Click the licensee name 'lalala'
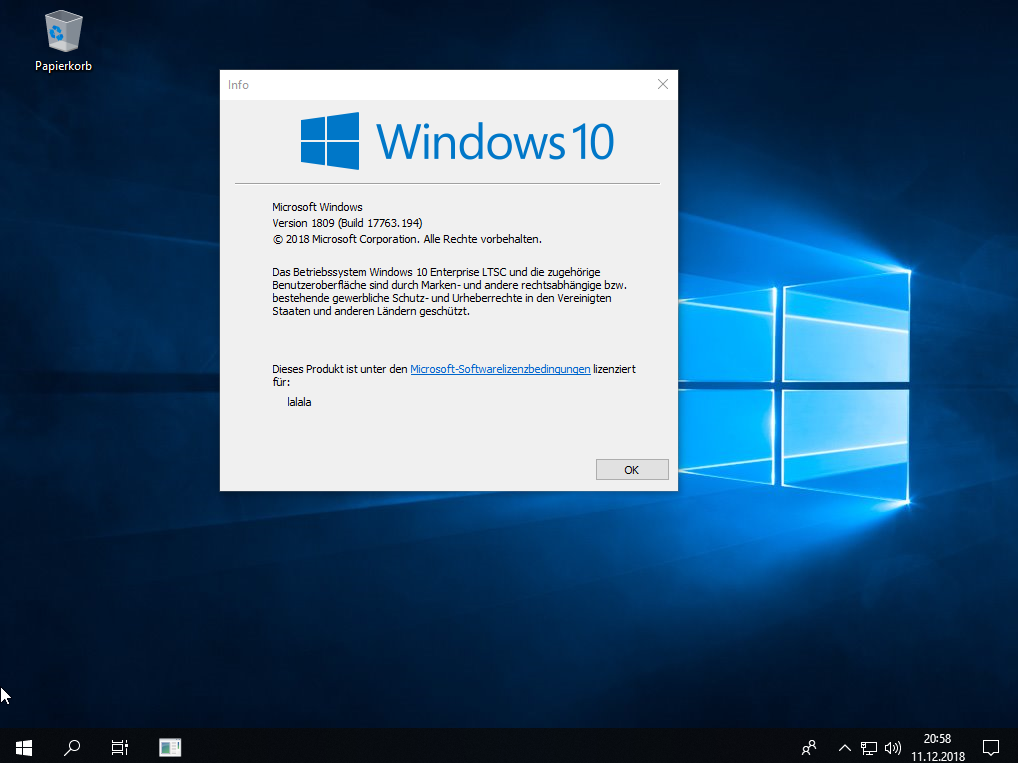1018x763 pixels. (x=299, y=402)
